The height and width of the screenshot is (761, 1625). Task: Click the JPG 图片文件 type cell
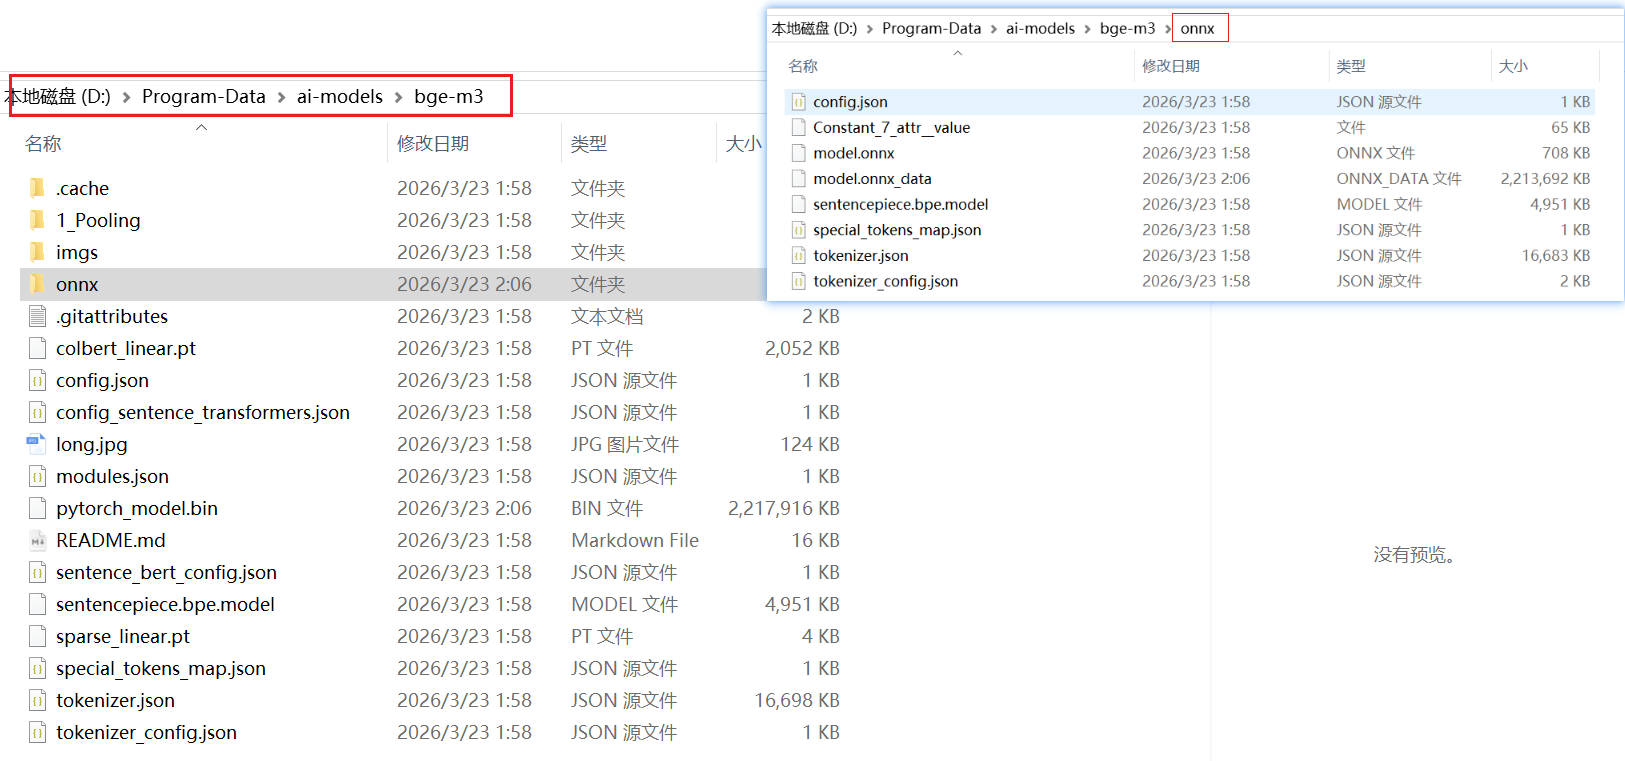(x=625, y=444)
